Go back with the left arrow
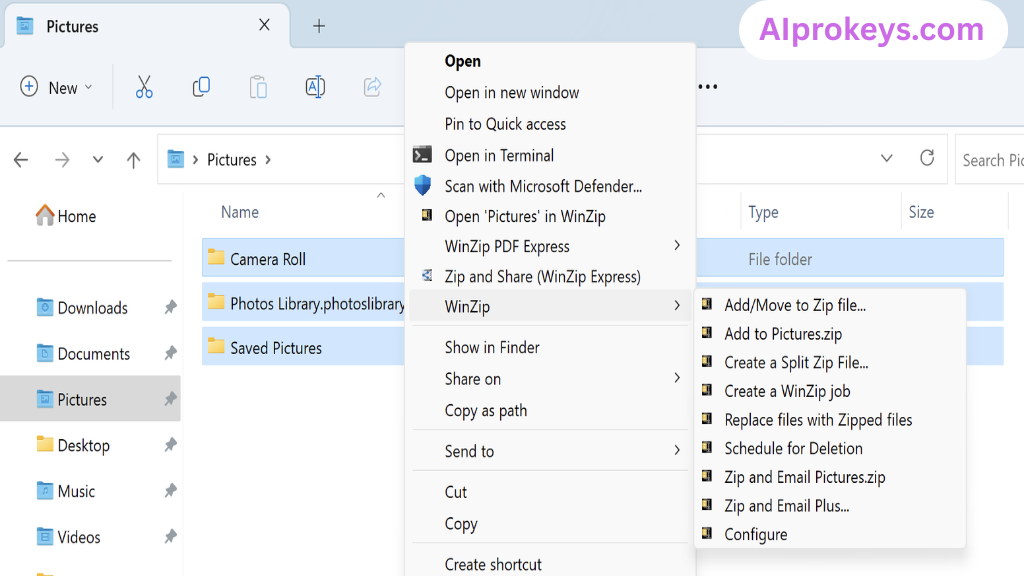1024x576 pixels. (21, 159)
